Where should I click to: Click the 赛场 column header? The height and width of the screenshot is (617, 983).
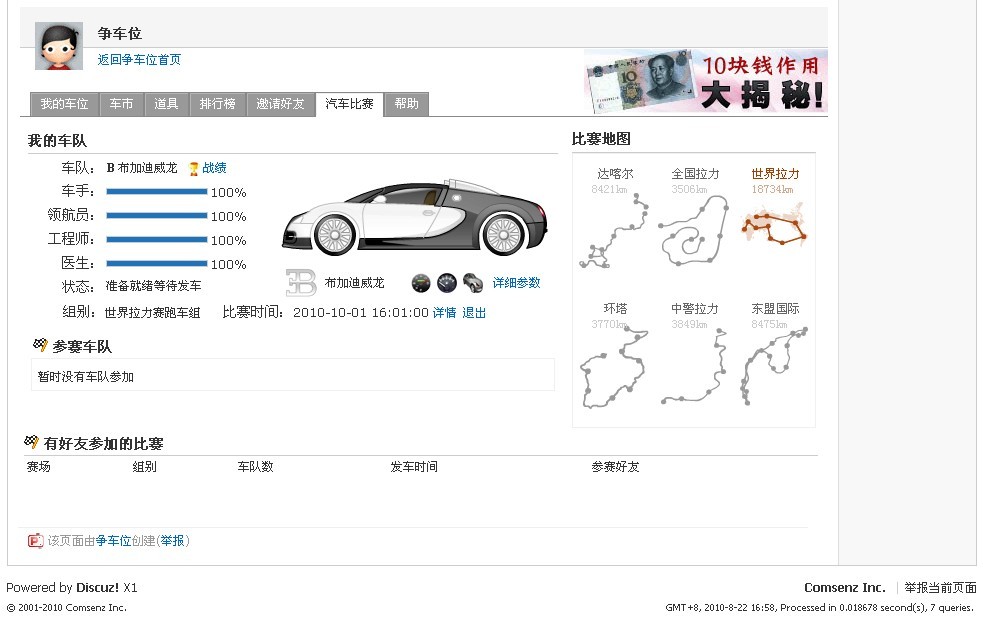(38, 467)
